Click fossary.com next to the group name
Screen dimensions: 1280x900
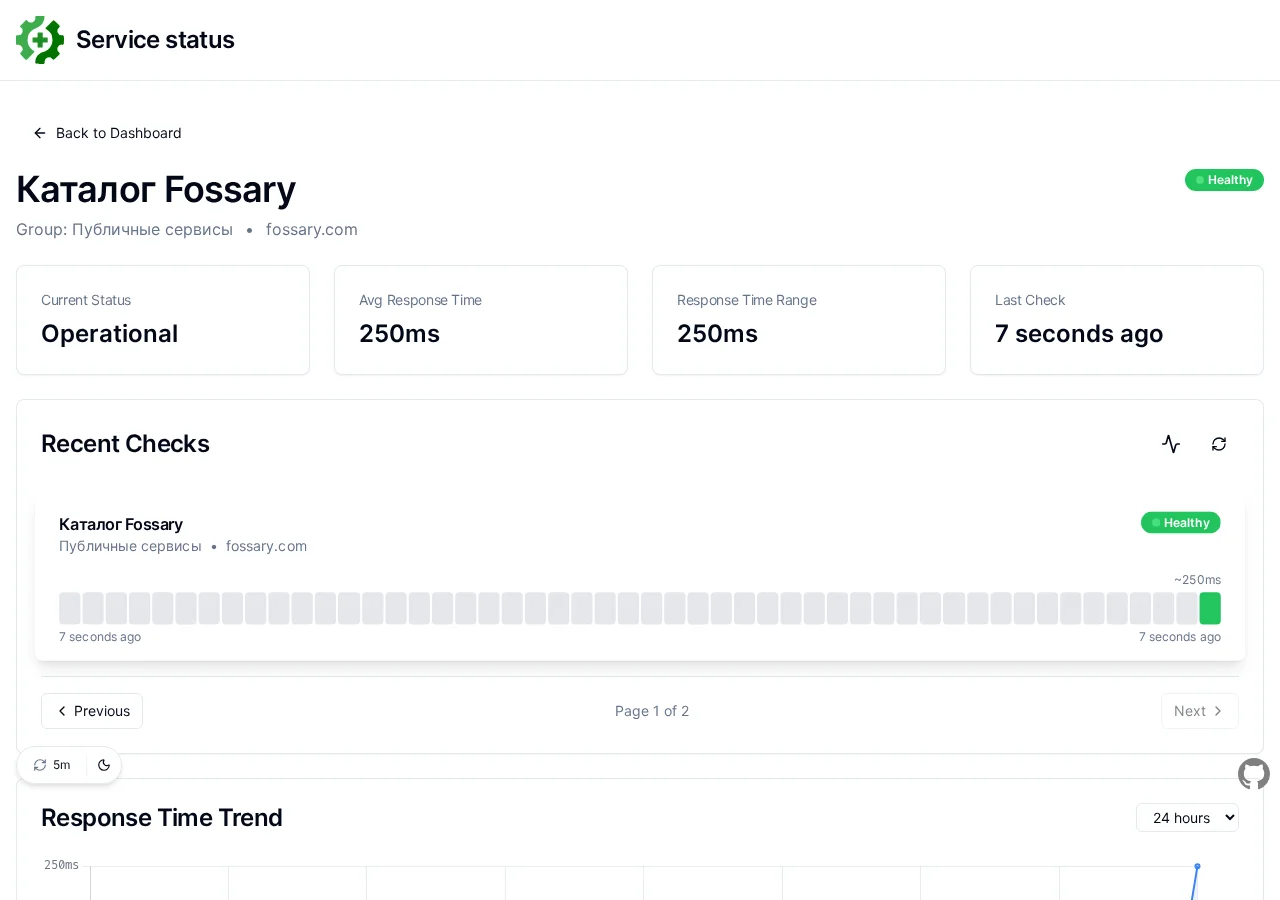tap(312, 229)
